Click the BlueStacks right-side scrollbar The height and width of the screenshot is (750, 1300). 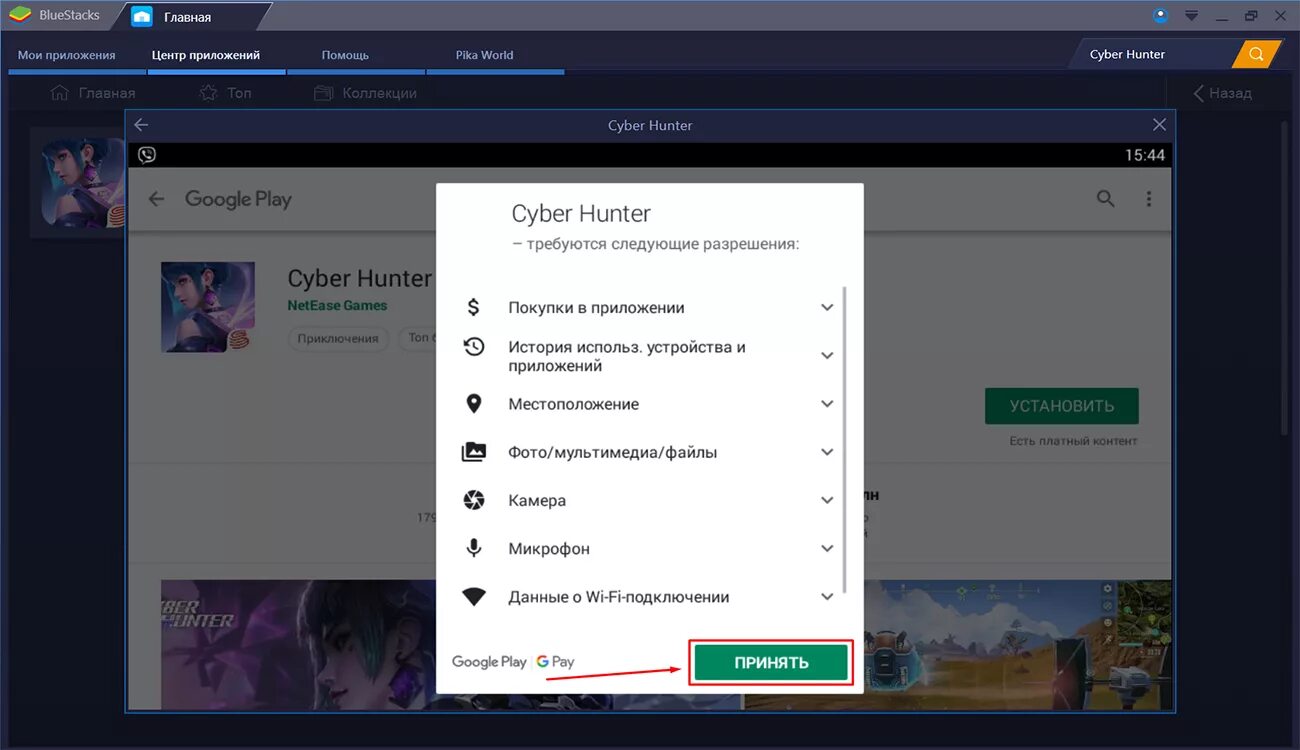tap(1285, 277)
